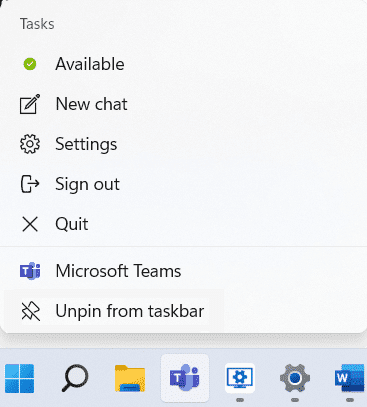
Task: Open taskbar Search magnifier
Action: click(x=75, y=378)
